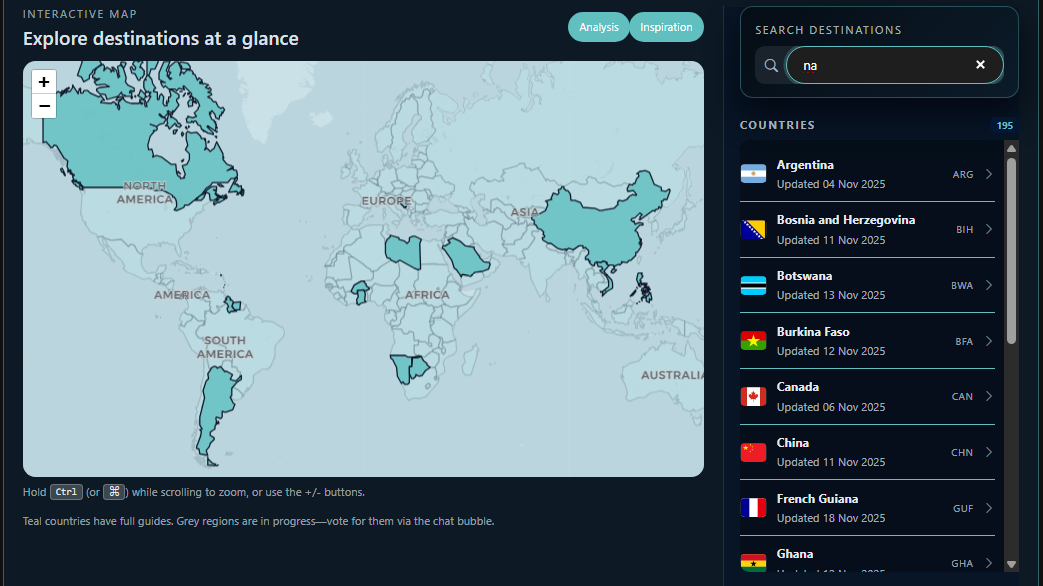Image resolution: width=1043 pixels, height=586 pixels.
Task: Click the Ghana flag icon
Action: tap(754, 563)
